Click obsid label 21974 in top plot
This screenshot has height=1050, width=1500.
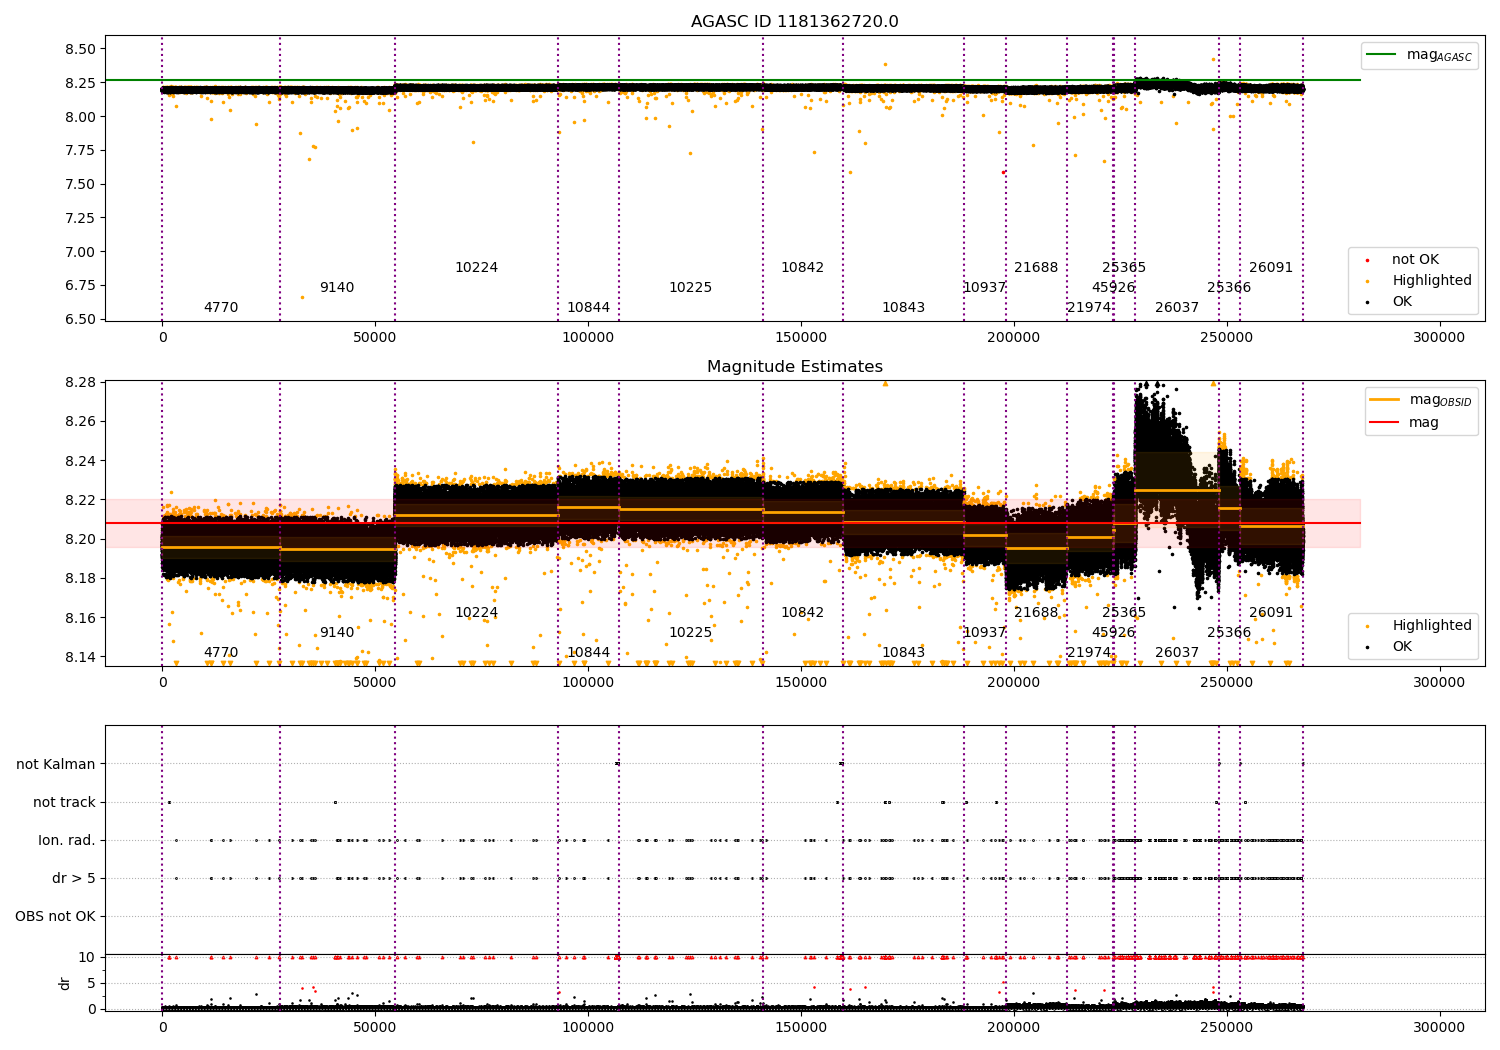[x=1089, y=308]
